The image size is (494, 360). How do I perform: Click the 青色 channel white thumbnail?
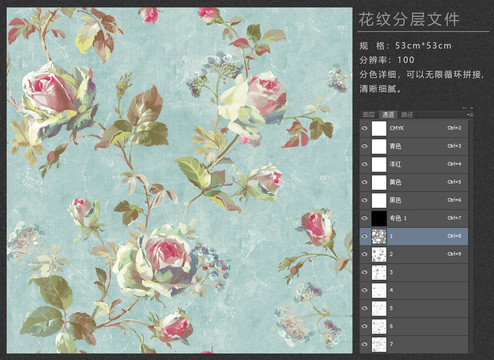[x=379, y=146]
